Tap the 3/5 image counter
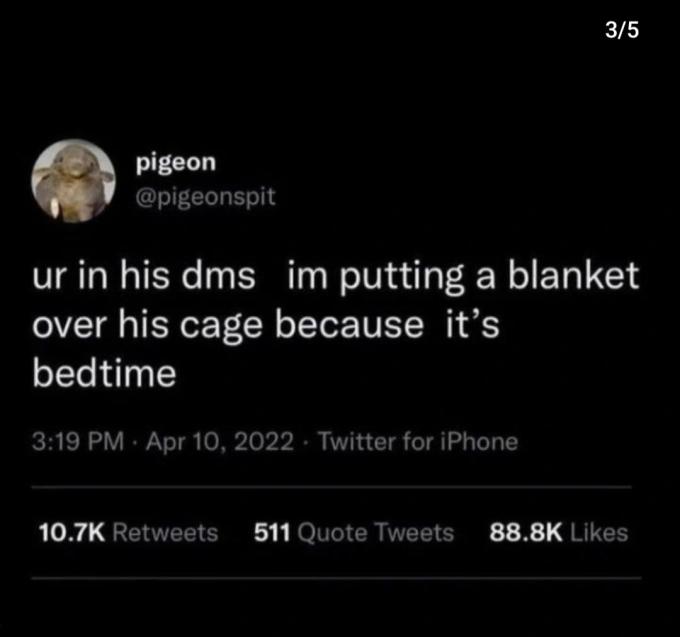 click(x=622, y=31)
